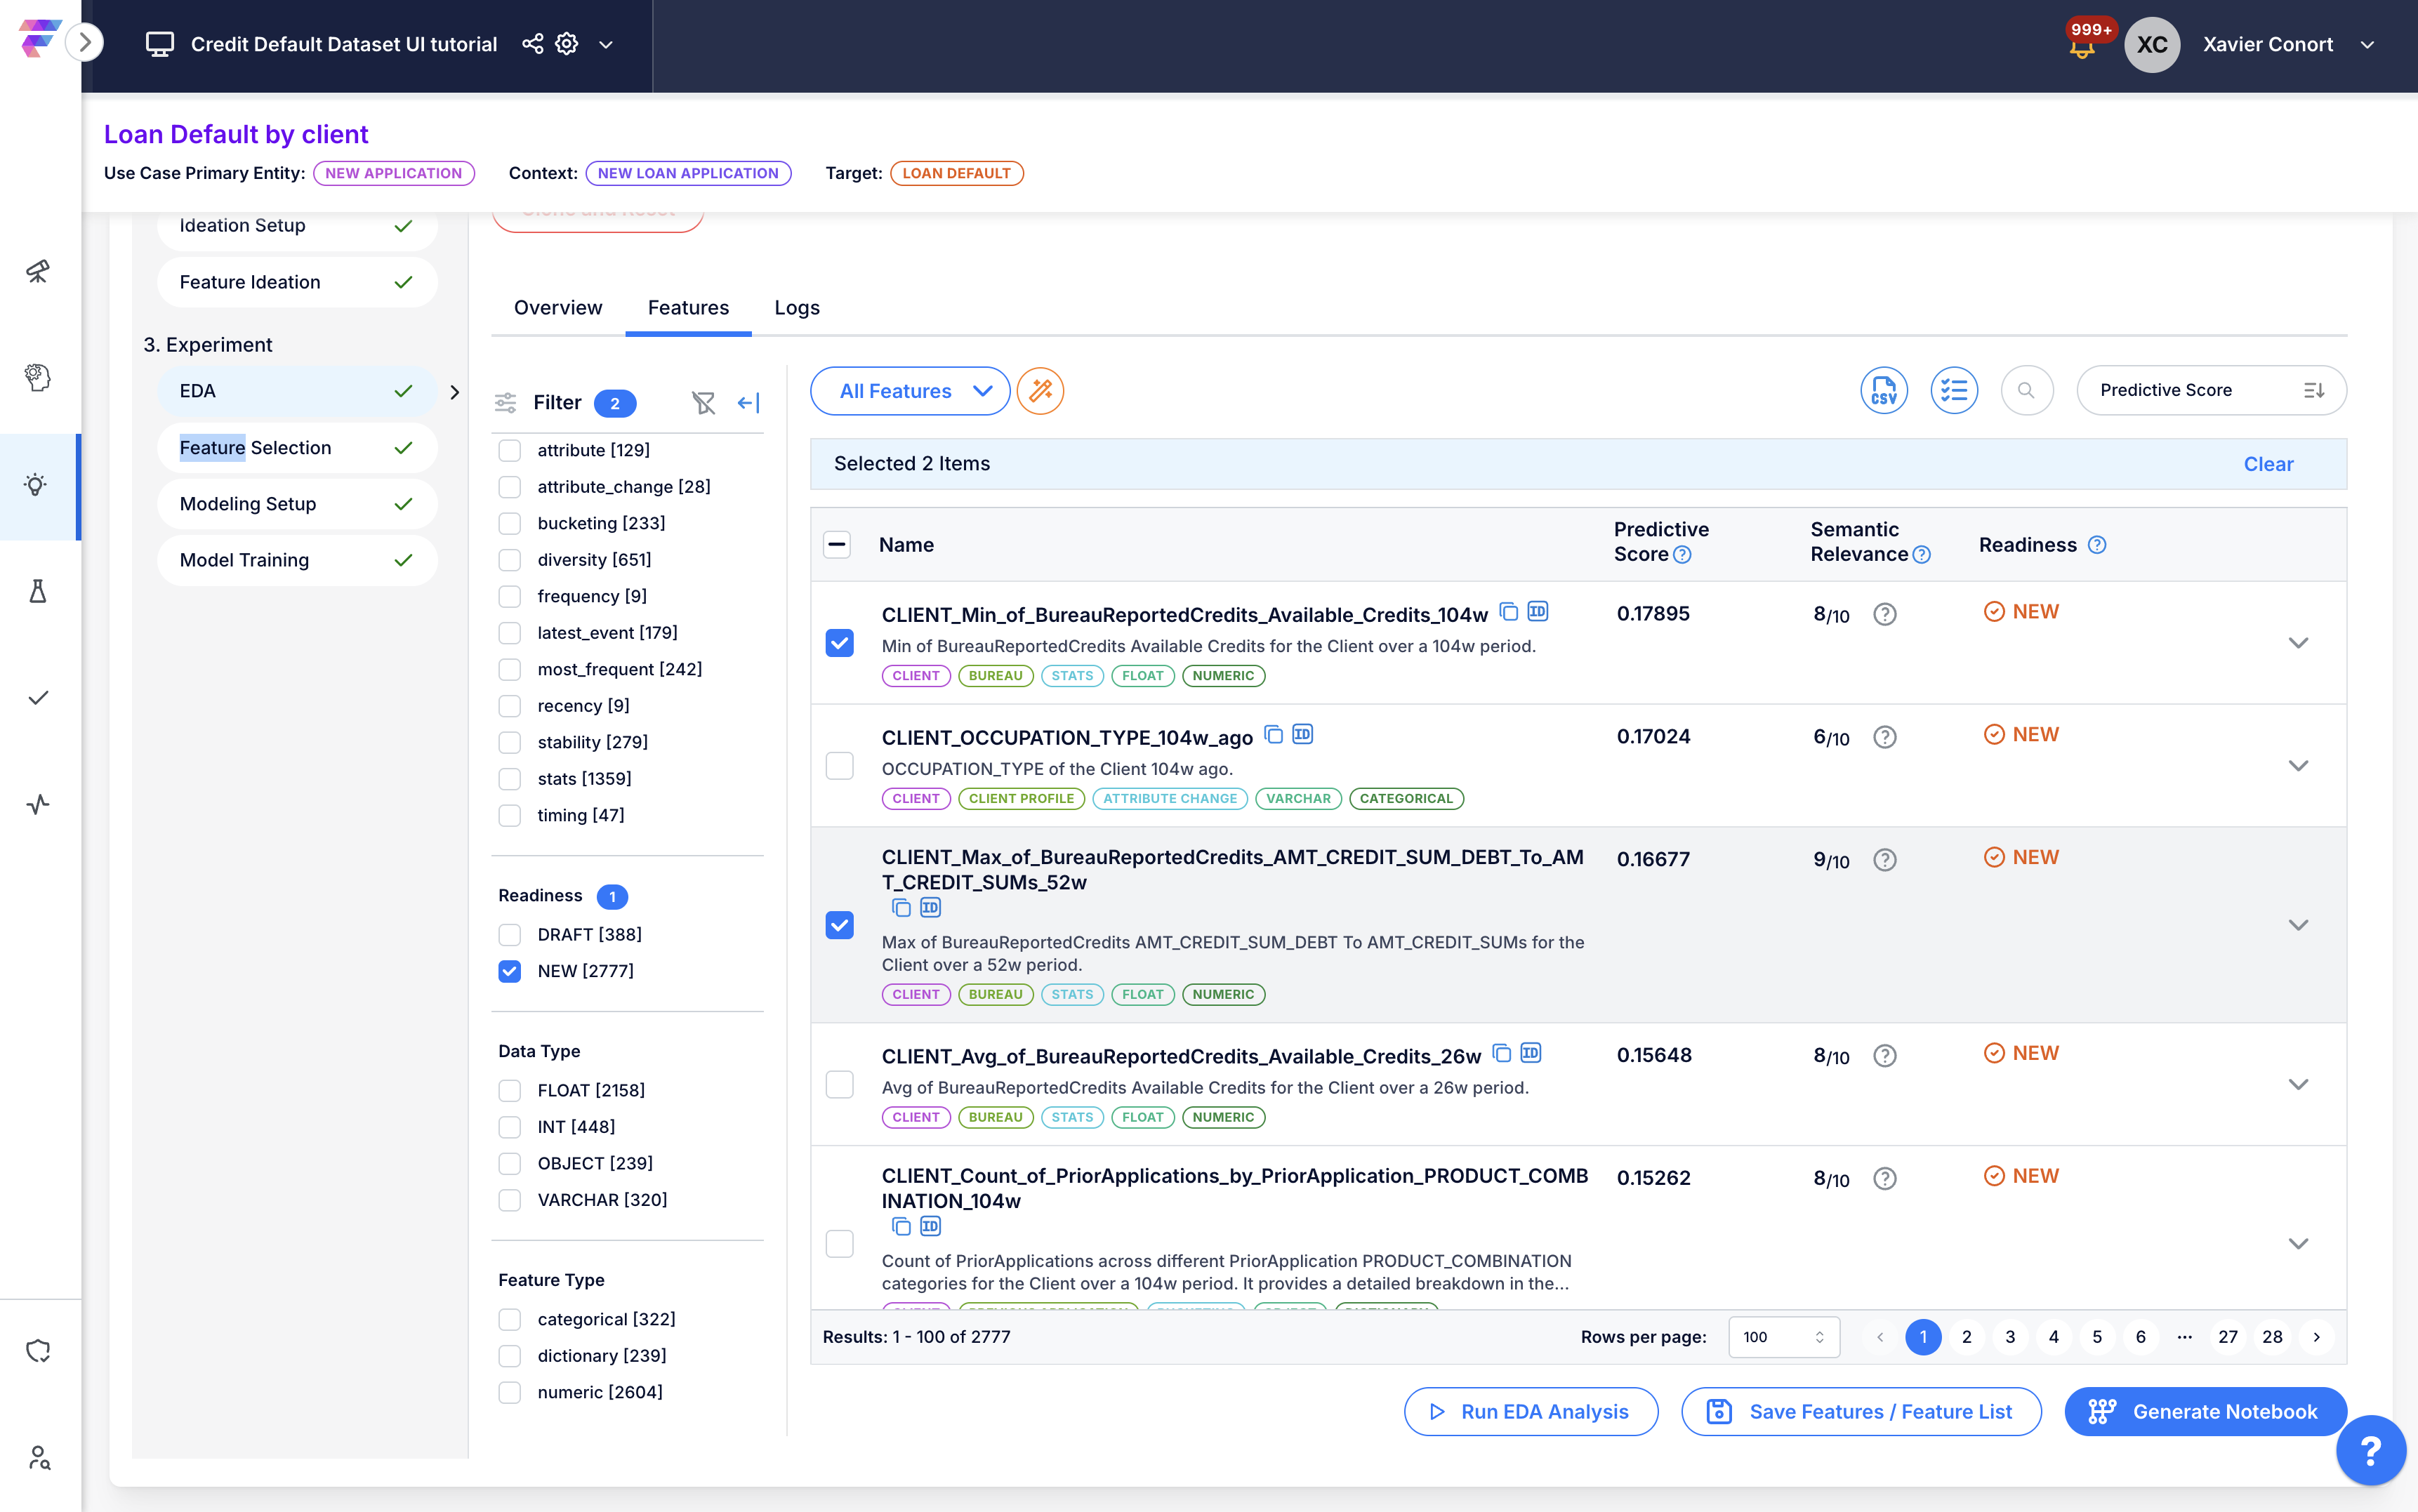Open the search magnifier icon
Screen dimensions: 2418x1512
point(2026,390)
